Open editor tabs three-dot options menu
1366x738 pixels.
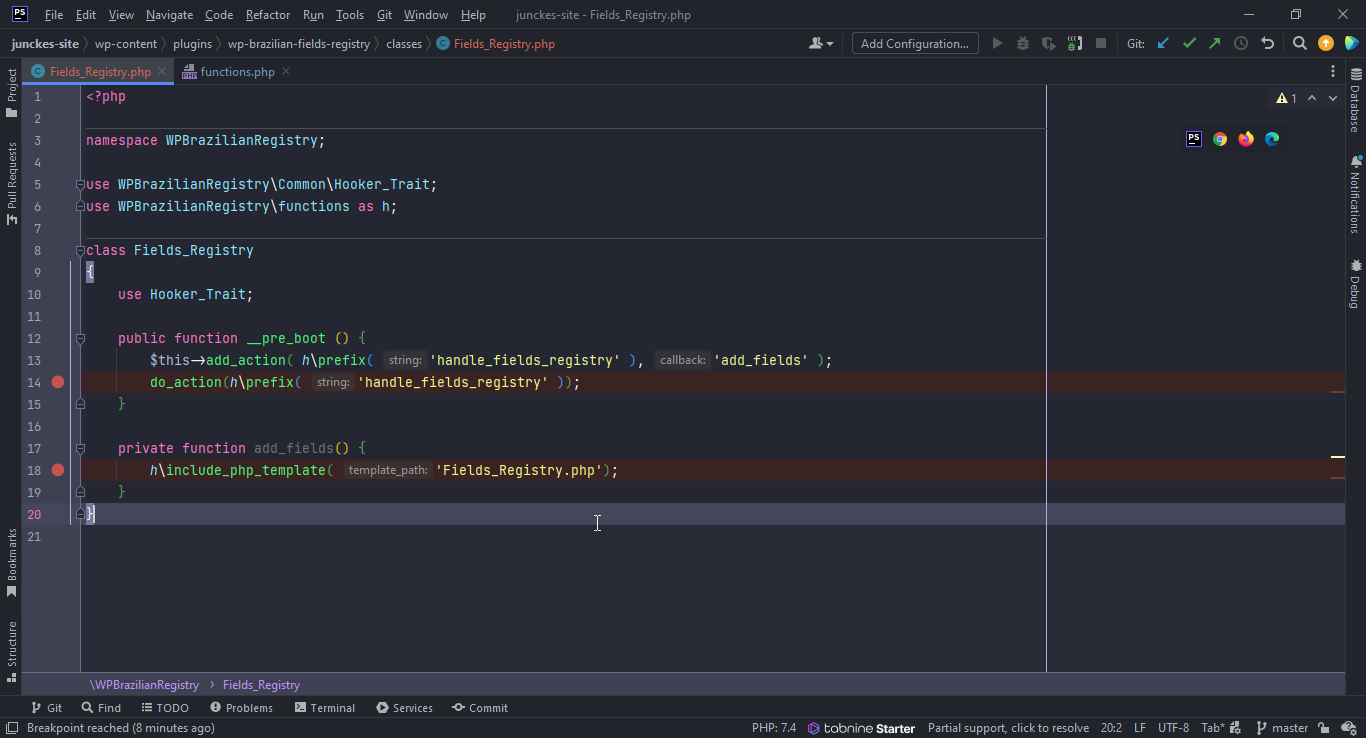(x=1333, y=71)
